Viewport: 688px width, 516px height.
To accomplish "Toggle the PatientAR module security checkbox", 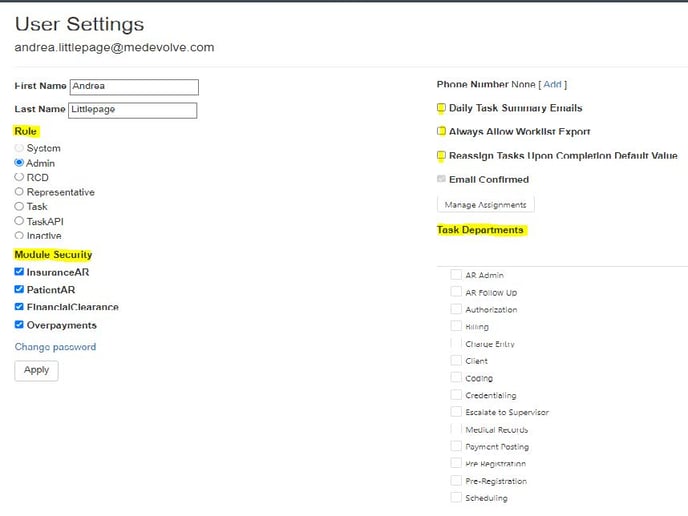I will pos(20,290).
